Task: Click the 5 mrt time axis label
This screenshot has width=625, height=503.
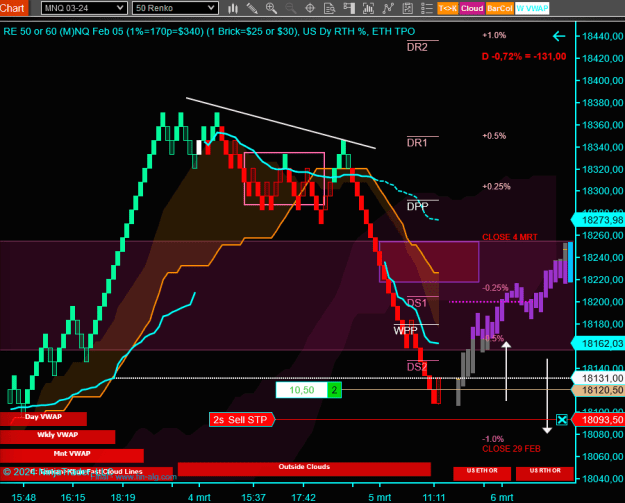Action: pos(379,497)
